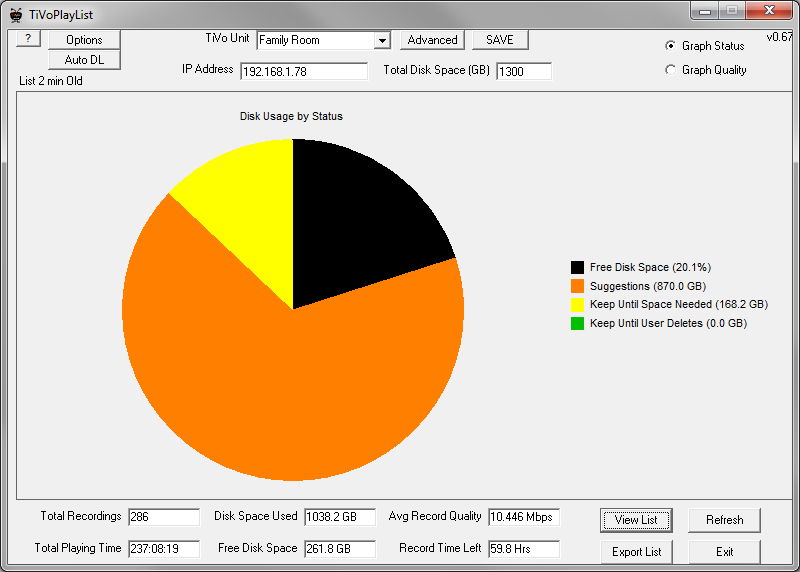Image resolution: width=800 pixels, height=572 pixels.
Task: Select the Graph Status radio button
Action: click(670, 46)
